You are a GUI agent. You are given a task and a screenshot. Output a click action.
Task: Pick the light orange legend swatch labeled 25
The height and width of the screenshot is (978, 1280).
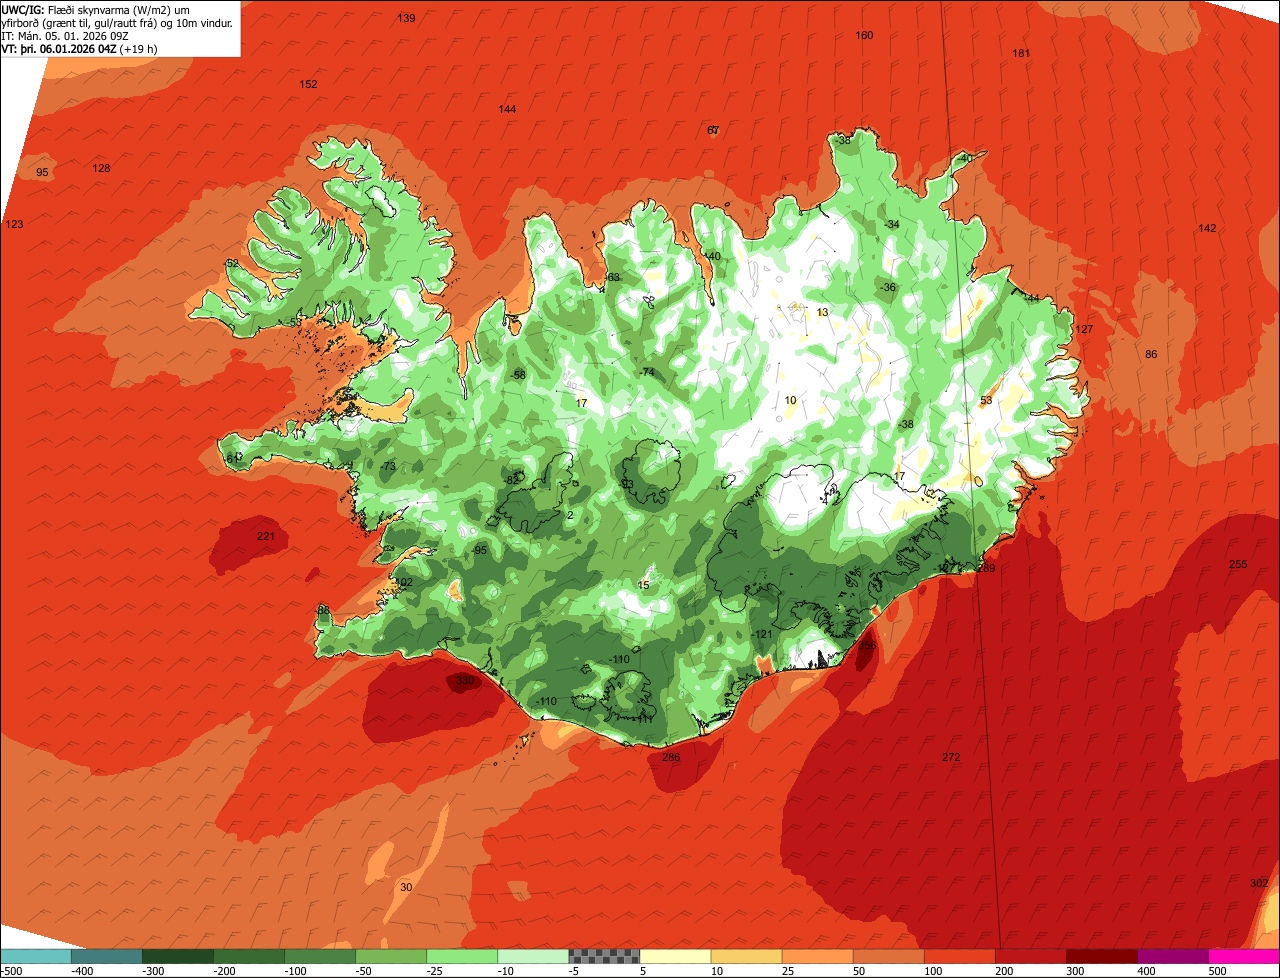pos(816,956)
